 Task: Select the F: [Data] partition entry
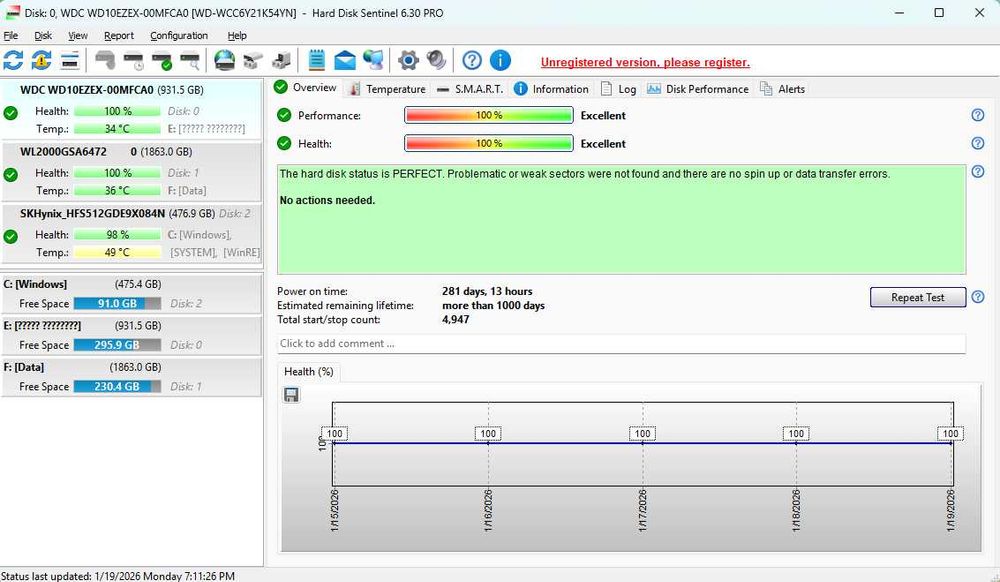pyautogui.click(x=131, y=376)
